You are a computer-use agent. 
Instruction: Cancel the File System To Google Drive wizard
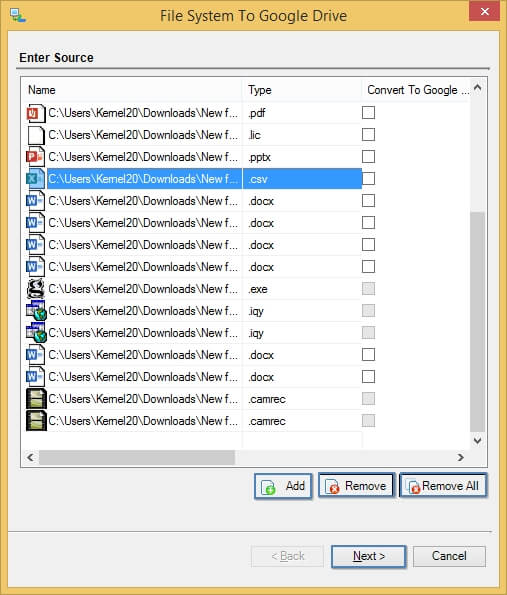449,556
